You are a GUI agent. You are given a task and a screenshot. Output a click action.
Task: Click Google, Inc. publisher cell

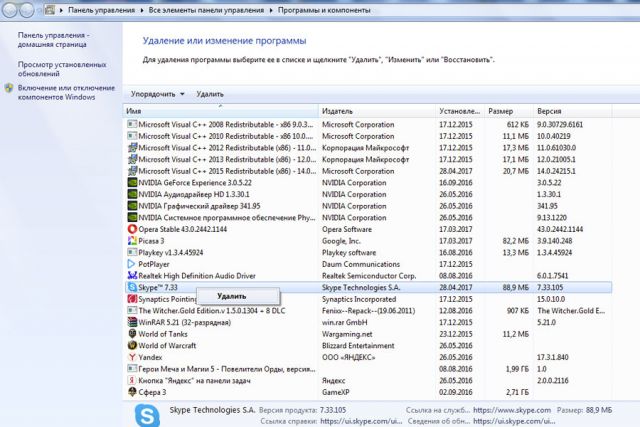(341, 241)
